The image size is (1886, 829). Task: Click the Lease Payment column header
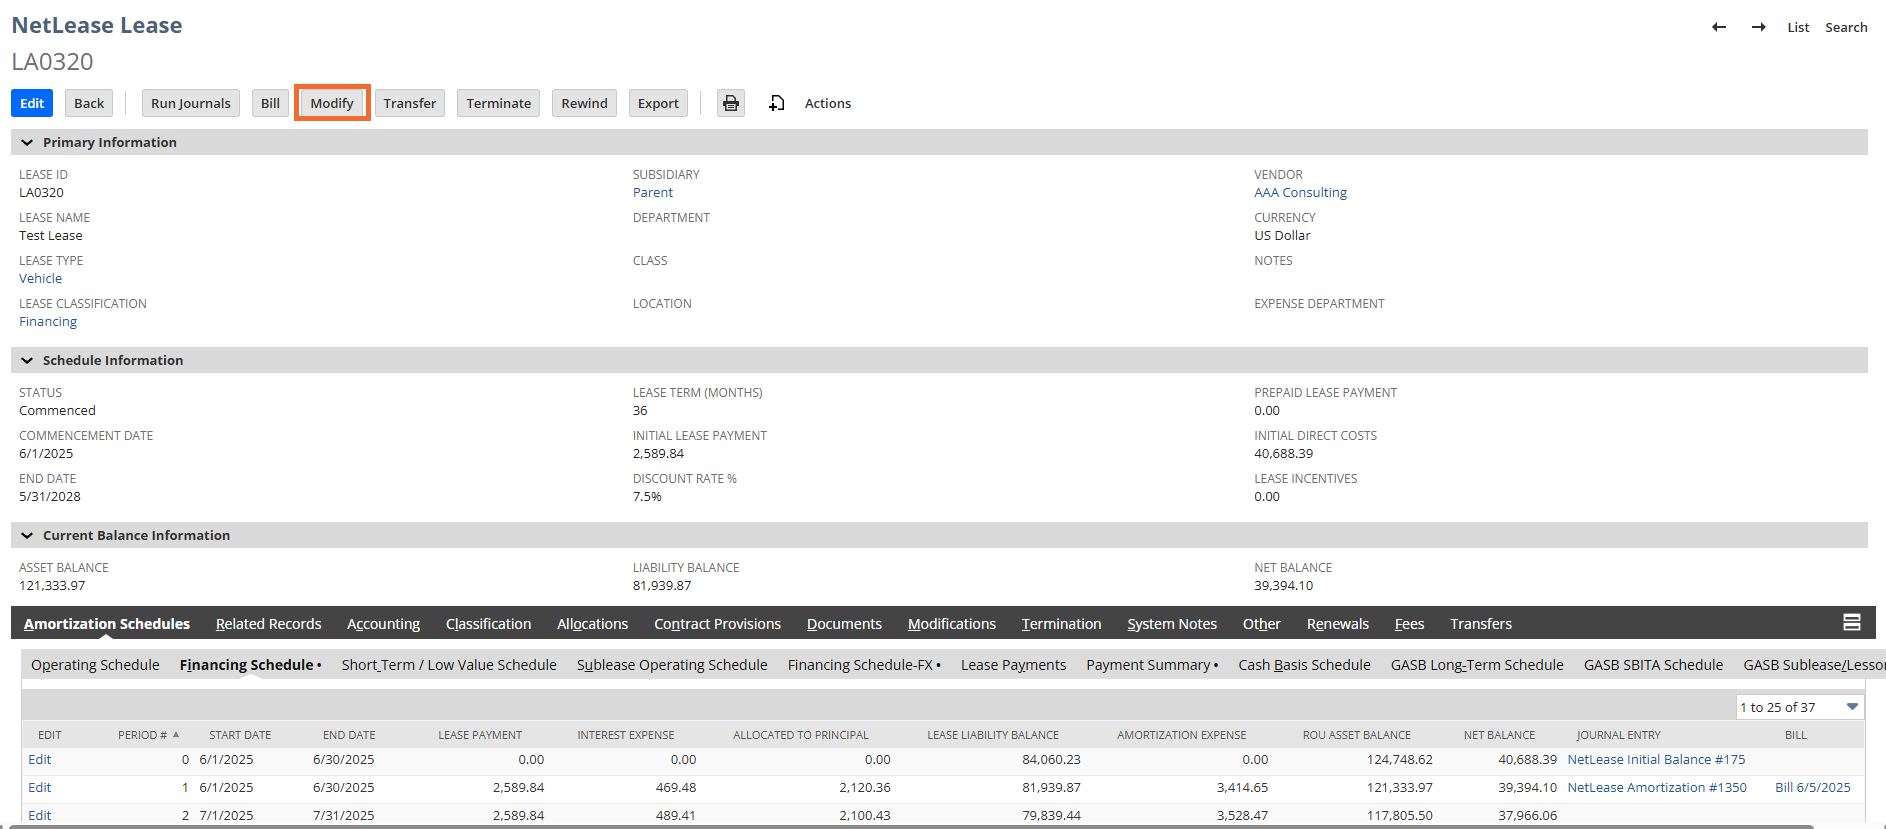tap(480, 734)
